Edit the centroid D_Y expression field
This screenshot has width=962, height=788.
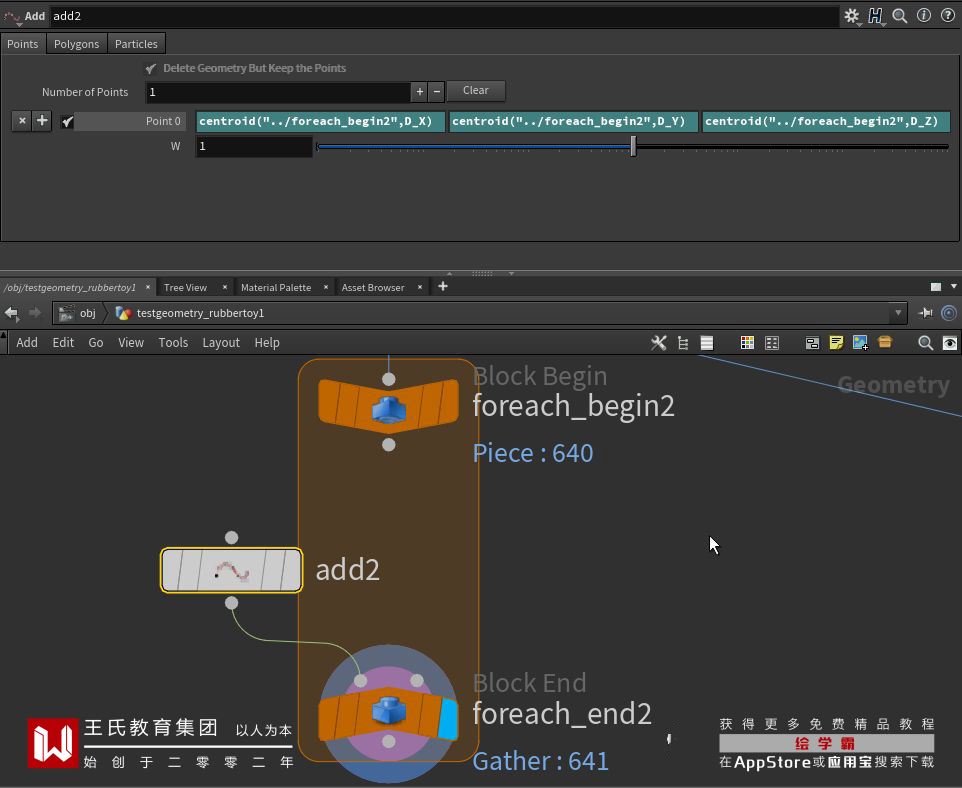click(x=574, y=122)
